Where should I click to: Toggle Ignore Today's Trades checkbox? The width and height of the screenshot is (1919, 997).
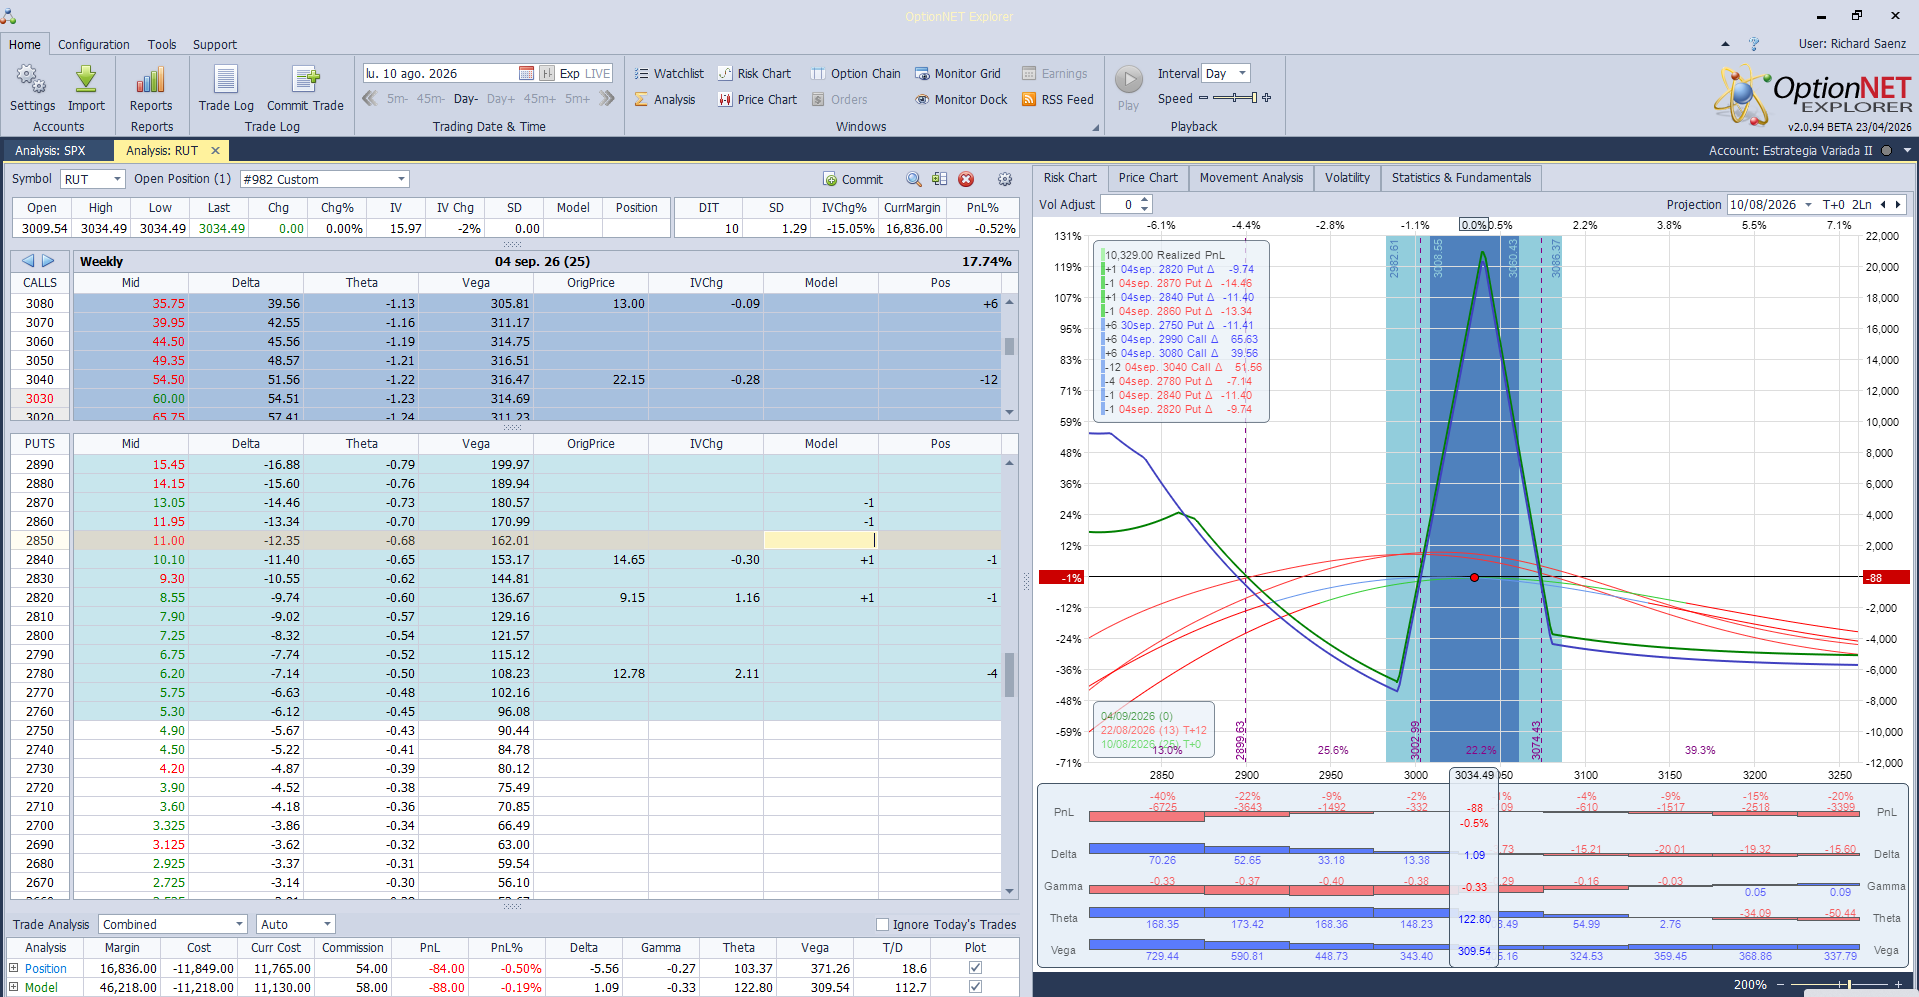[x=882, y=924]
